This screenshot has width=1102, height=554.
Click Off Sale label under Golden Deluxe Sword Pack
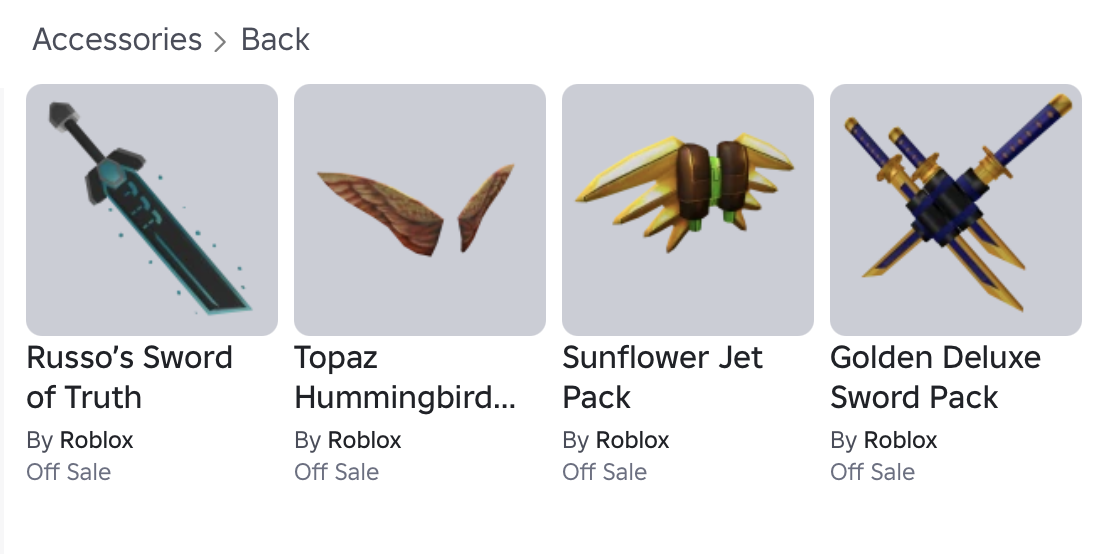[872, 472]
